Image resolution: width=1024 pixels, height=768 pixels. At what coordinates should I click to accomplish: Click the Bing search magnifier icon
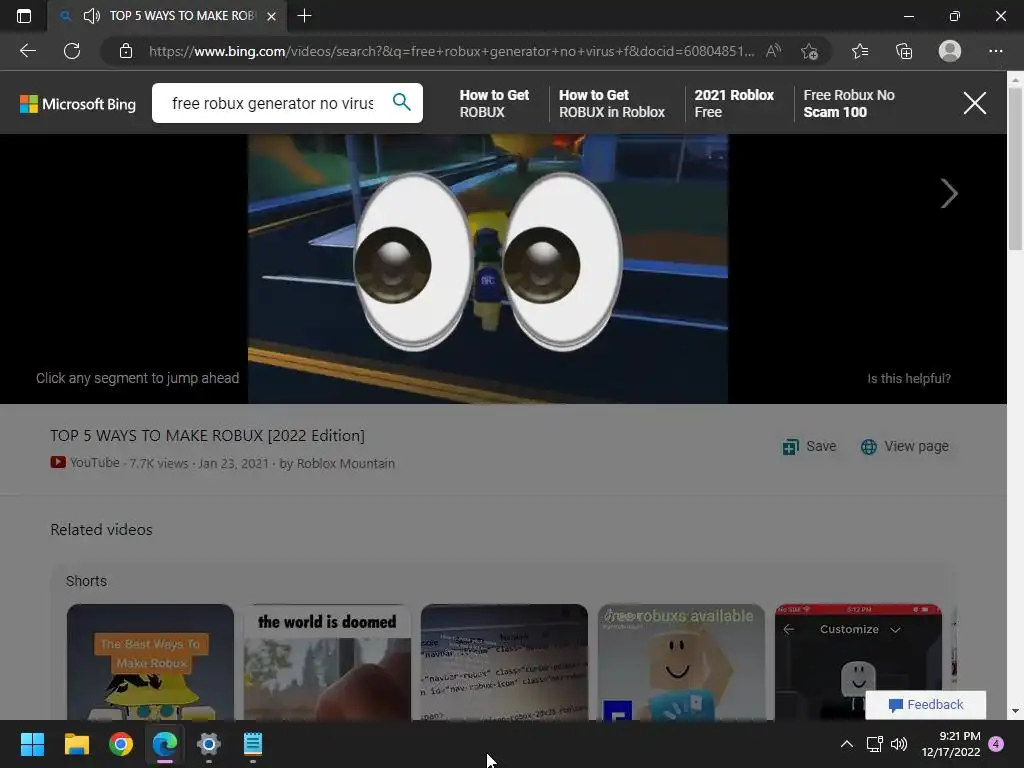point(402,102)
